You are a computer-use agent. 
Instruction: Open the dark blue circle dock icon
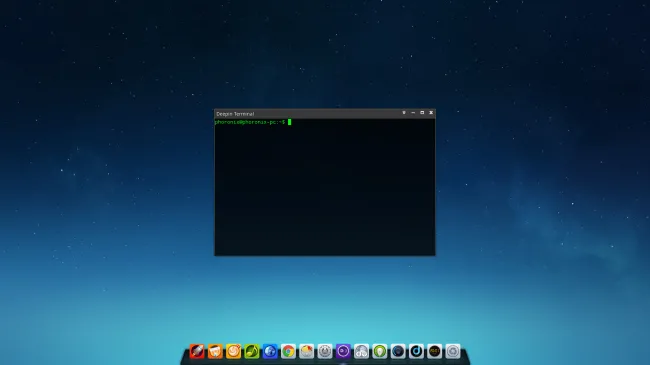(398, 351)
